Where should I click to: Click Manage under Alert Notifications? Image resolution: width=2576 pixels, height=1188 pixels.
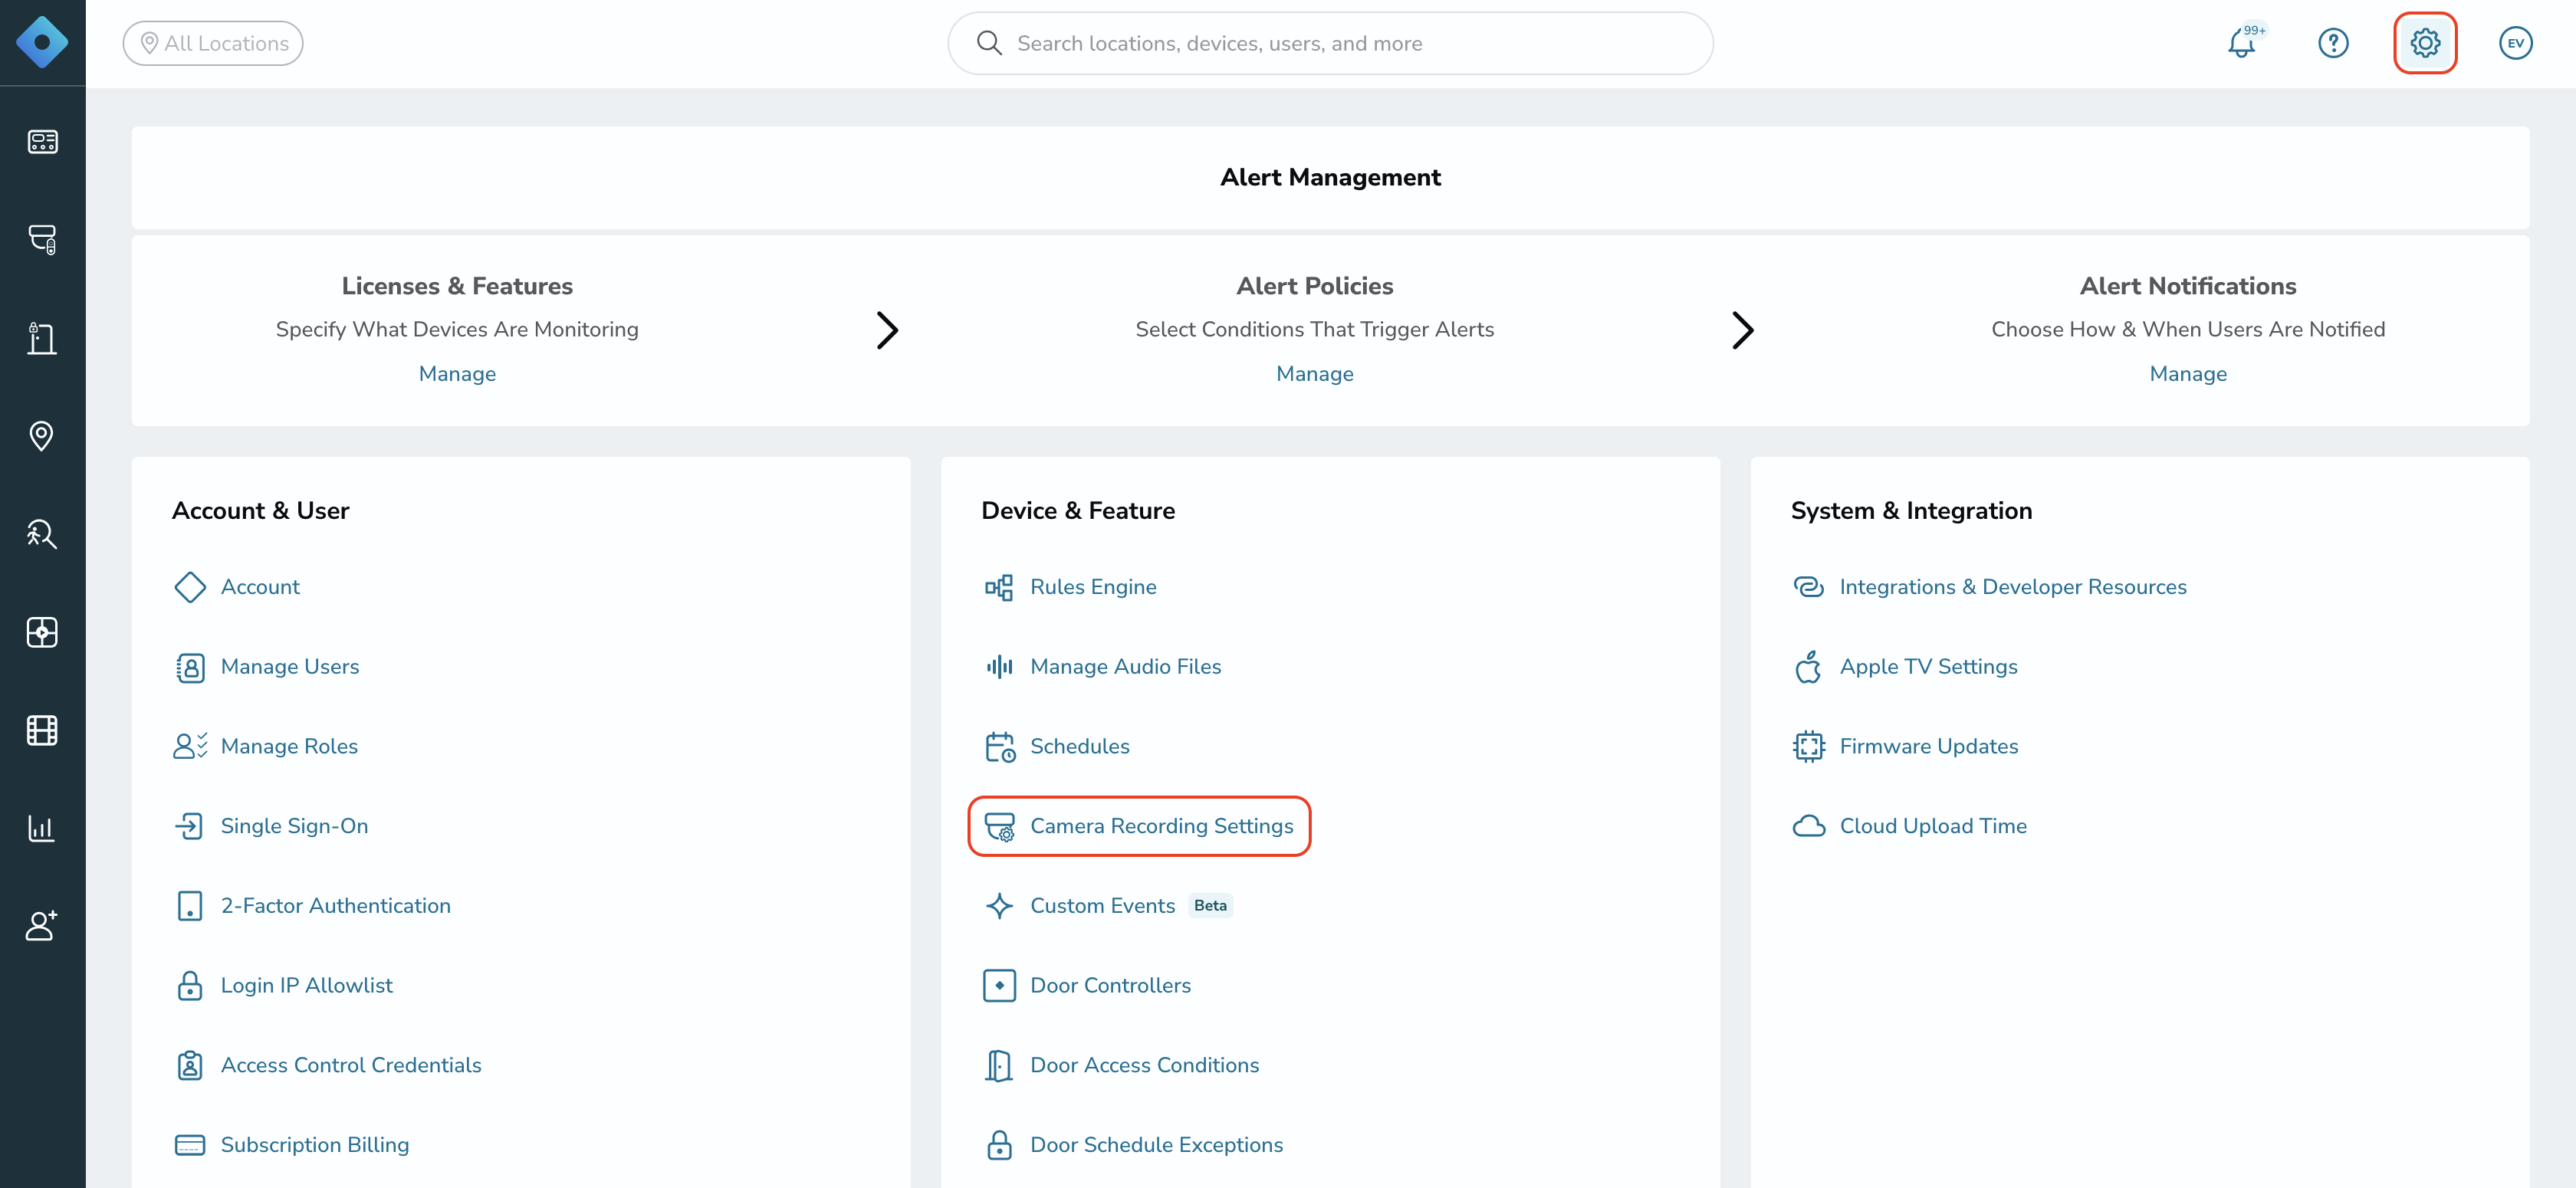point(2187,373)
